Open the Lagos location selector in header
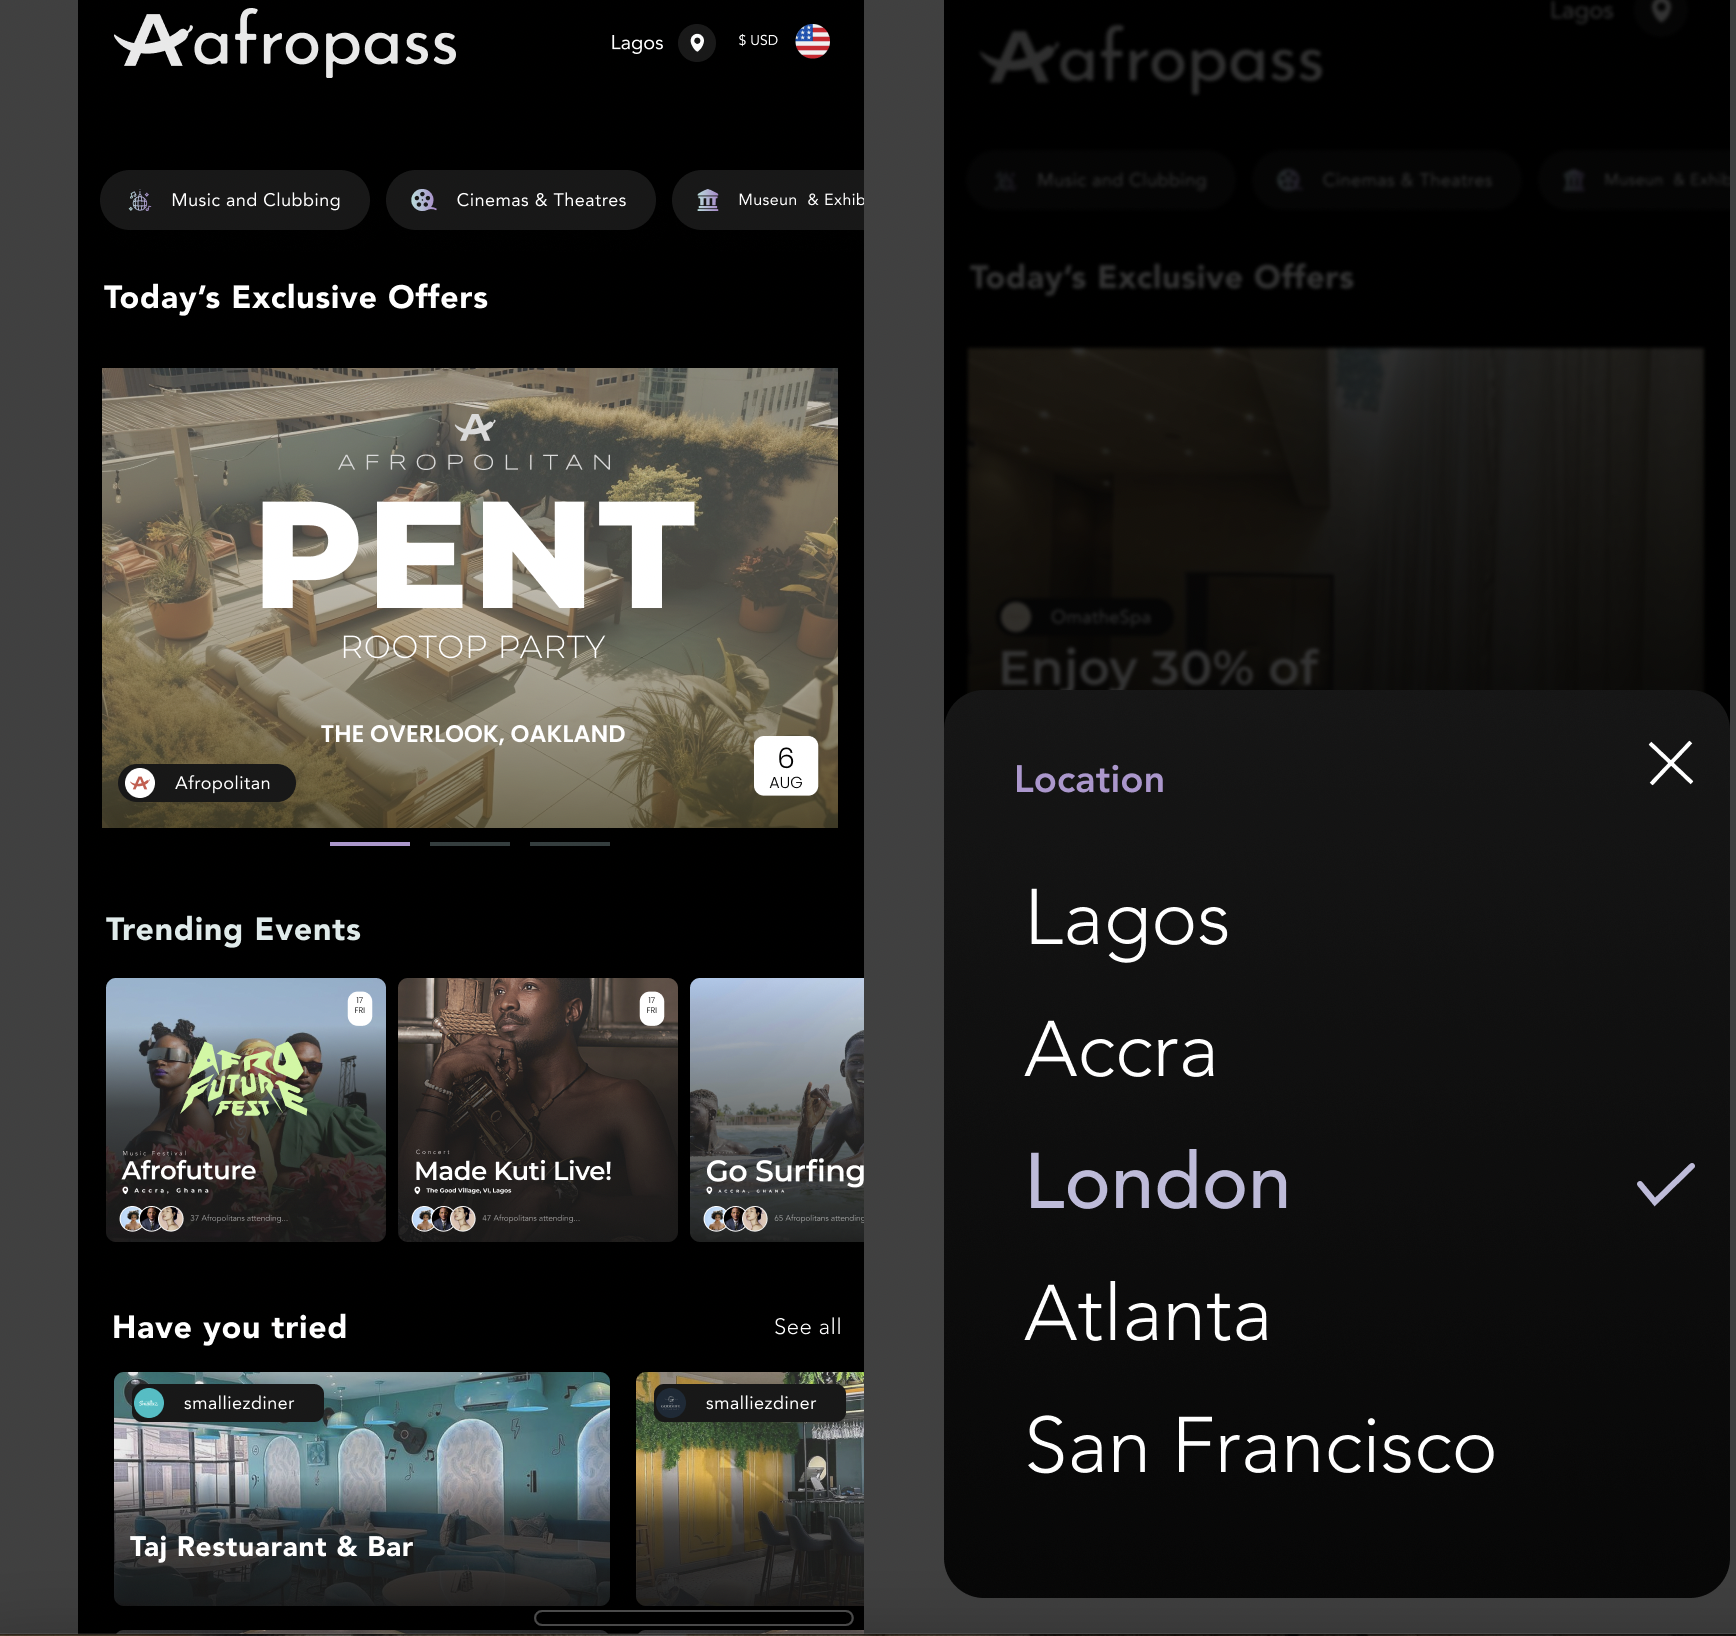 click(637, 43)
